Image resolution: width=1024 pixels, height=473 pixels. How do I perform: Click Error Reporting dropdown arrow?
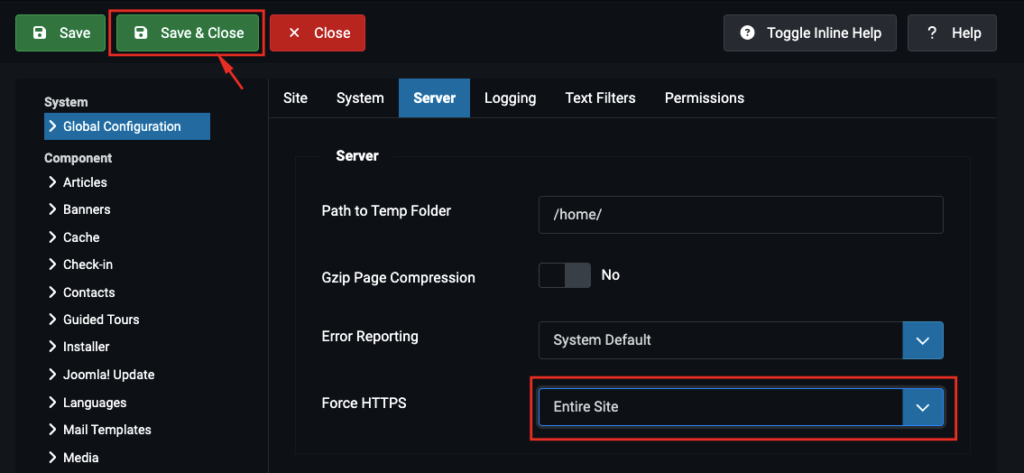pyautogui.click(x=923, y=340)
